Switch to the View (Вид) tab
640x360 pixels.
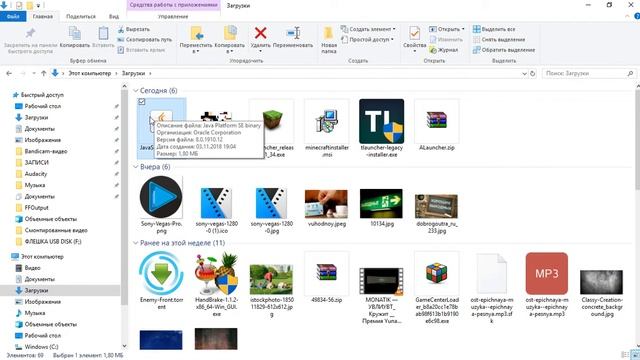click(114, 17)
